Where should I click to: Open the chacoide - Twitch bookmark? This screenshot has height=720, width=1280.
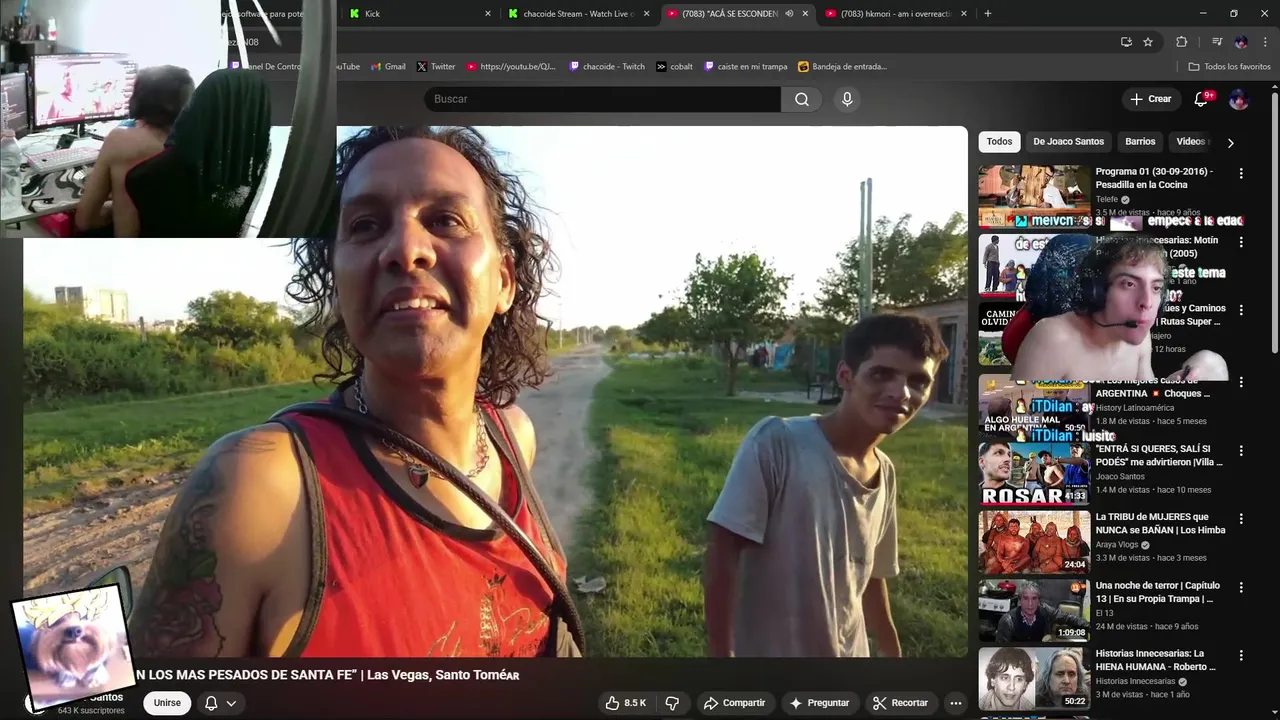607,67
